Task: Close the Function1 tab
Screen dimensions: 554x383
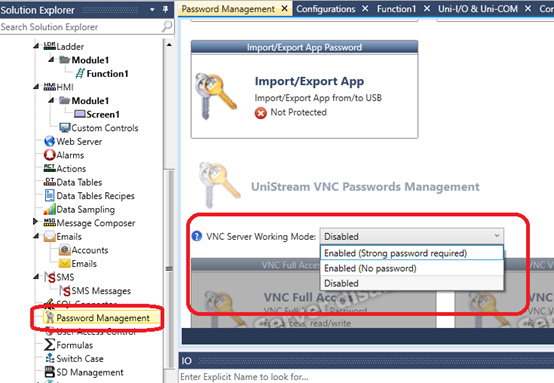Action: click(427, 8)
